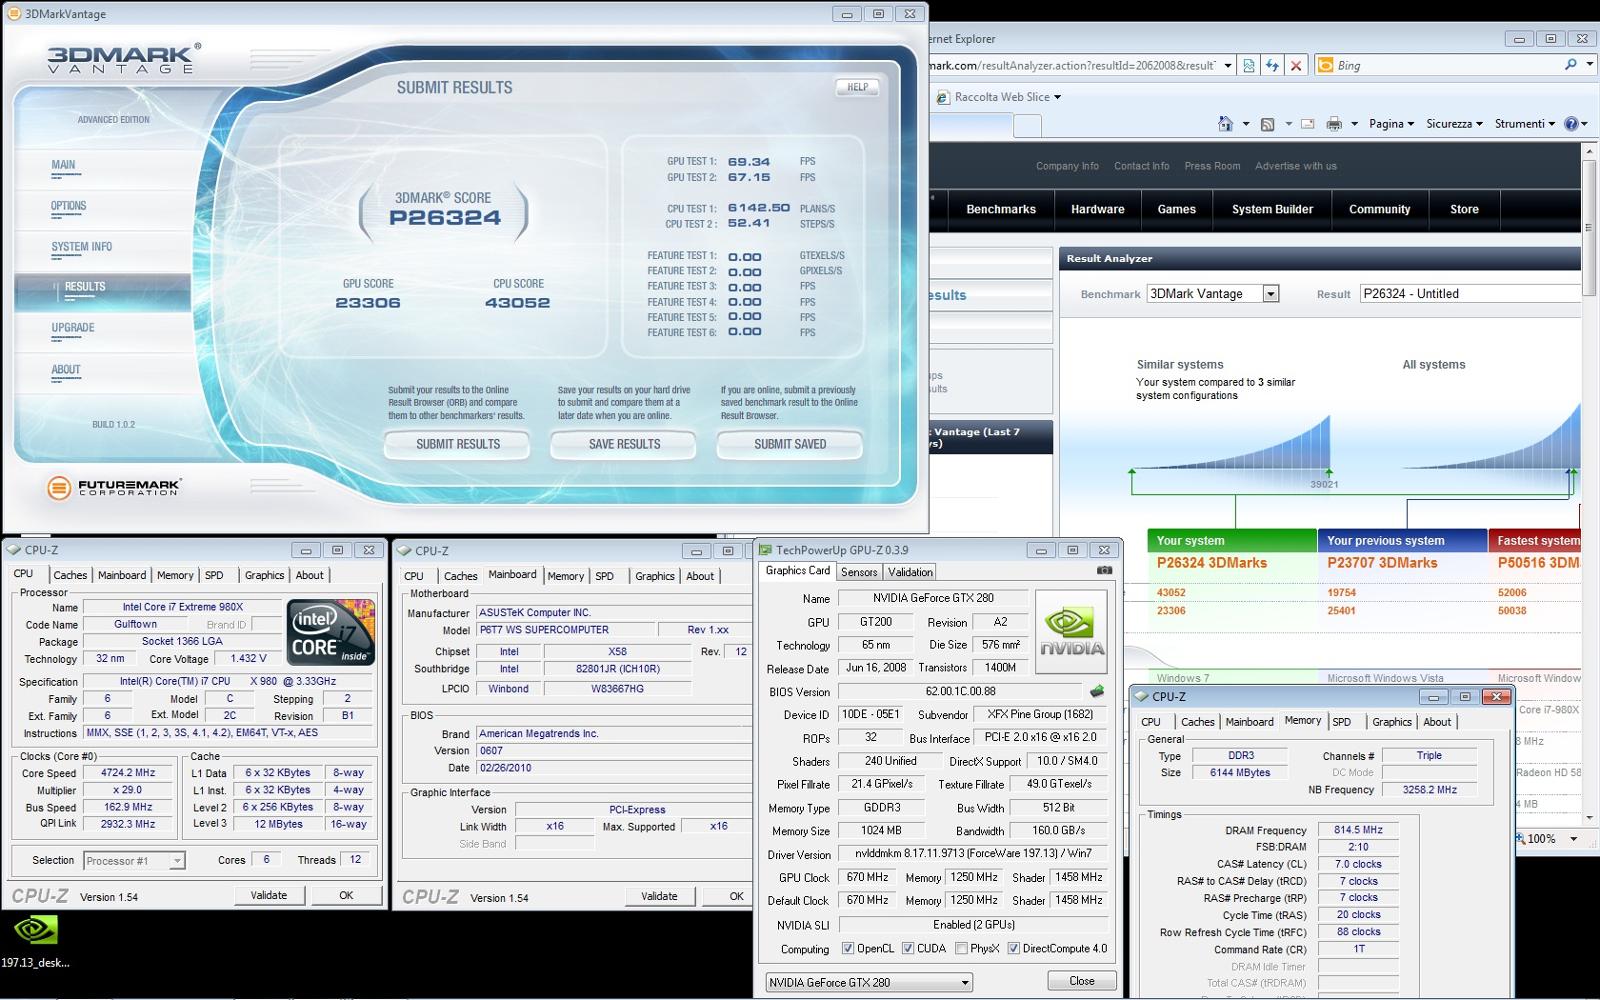
Task: Click the All systems score distribution curve
Action: [x=1492, y=438]
